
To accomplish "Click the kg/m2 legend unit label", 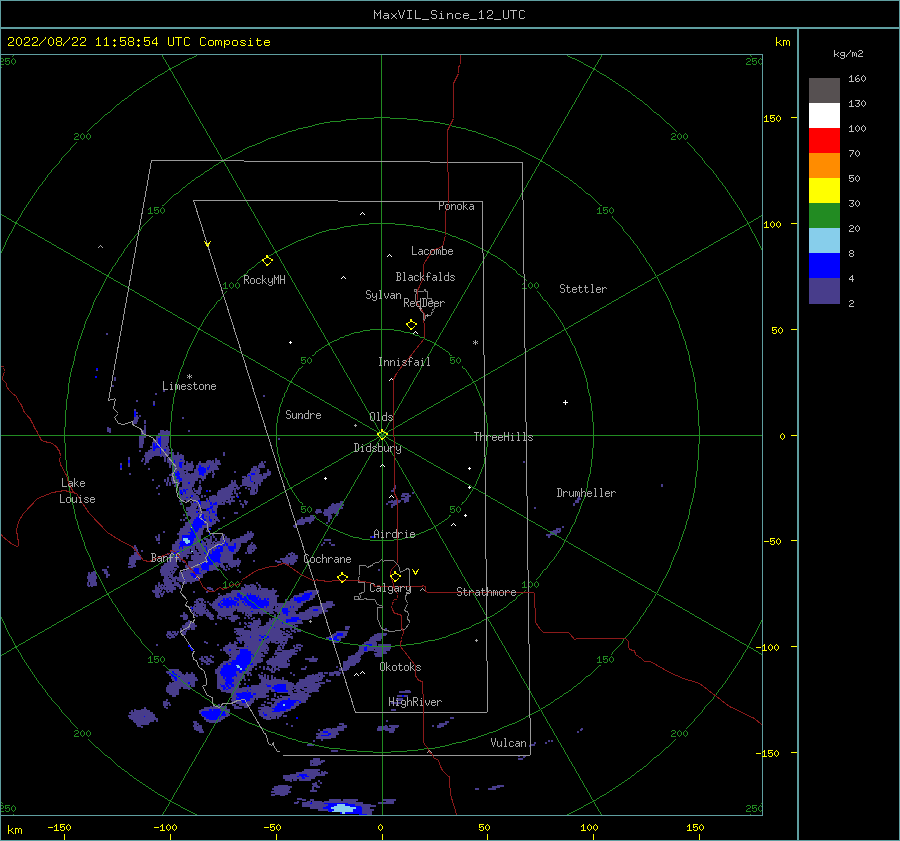I will [x=848, y=54].
